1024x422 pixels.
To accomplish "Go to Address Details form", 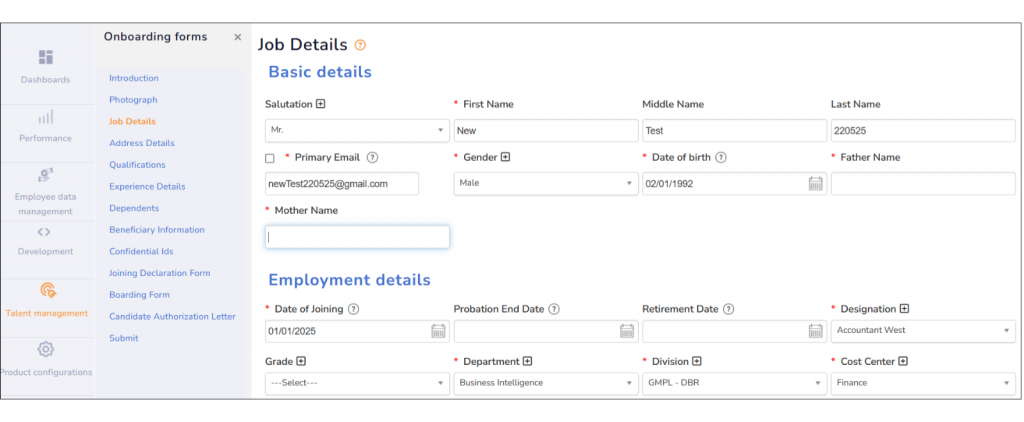I will [x=142, y=143].
